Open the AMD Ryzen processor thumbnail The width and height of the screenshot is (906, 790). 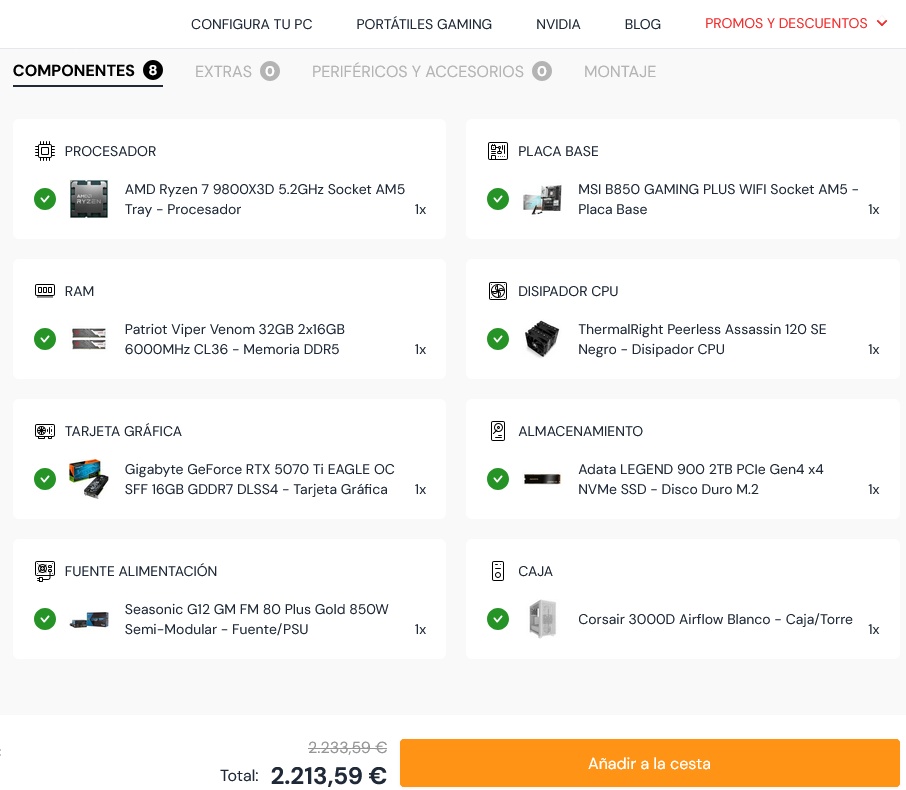pos(89,199)
